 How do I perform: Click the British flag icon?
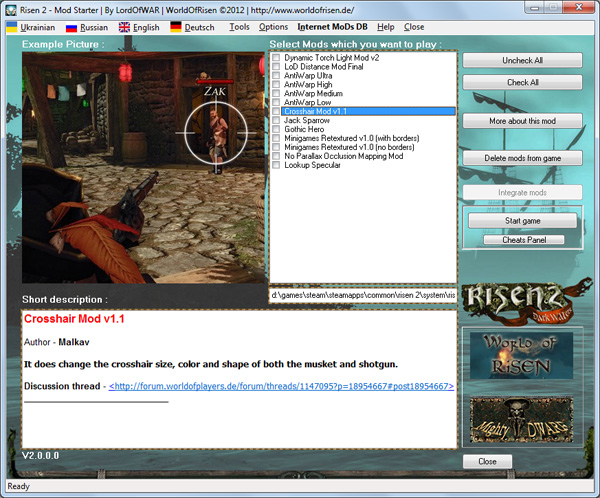click(124, 27)
